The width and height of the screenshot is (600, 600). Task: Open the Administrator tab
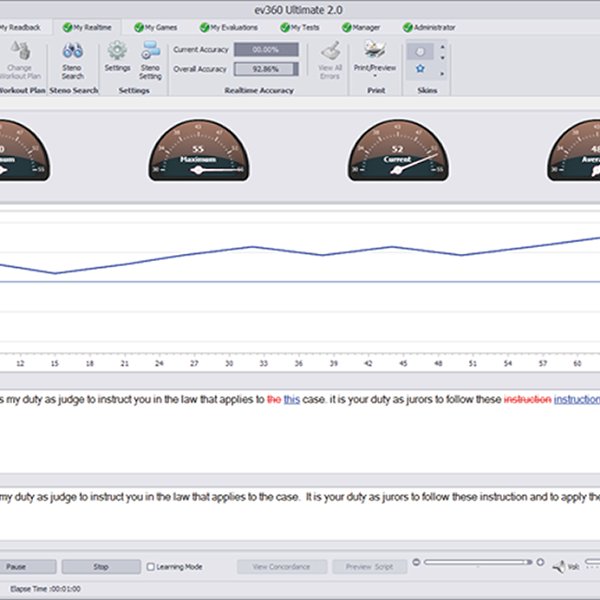click(x=429, y=28)
